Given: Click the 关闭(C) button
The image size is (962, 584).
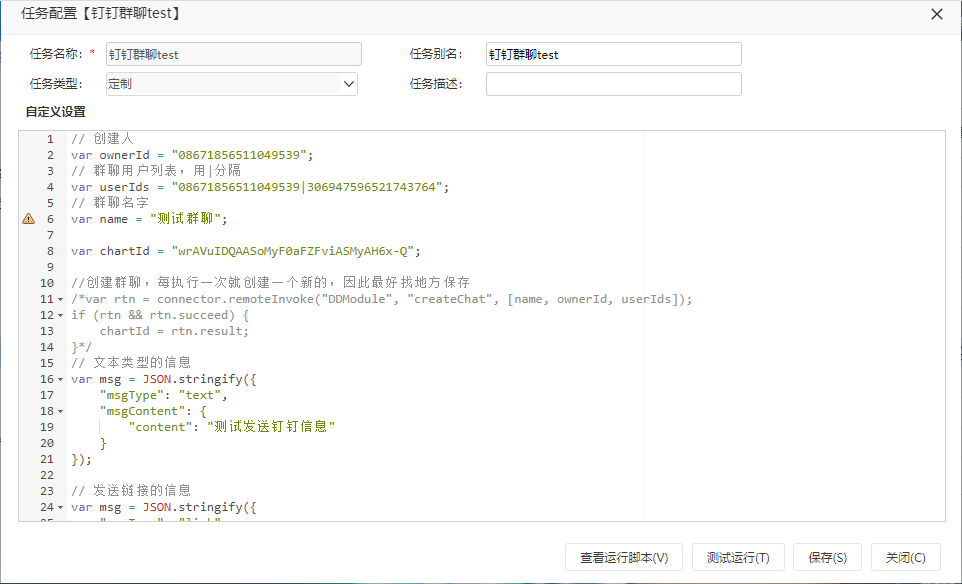Looking at the screenshot, I should (x=906, y=557).
